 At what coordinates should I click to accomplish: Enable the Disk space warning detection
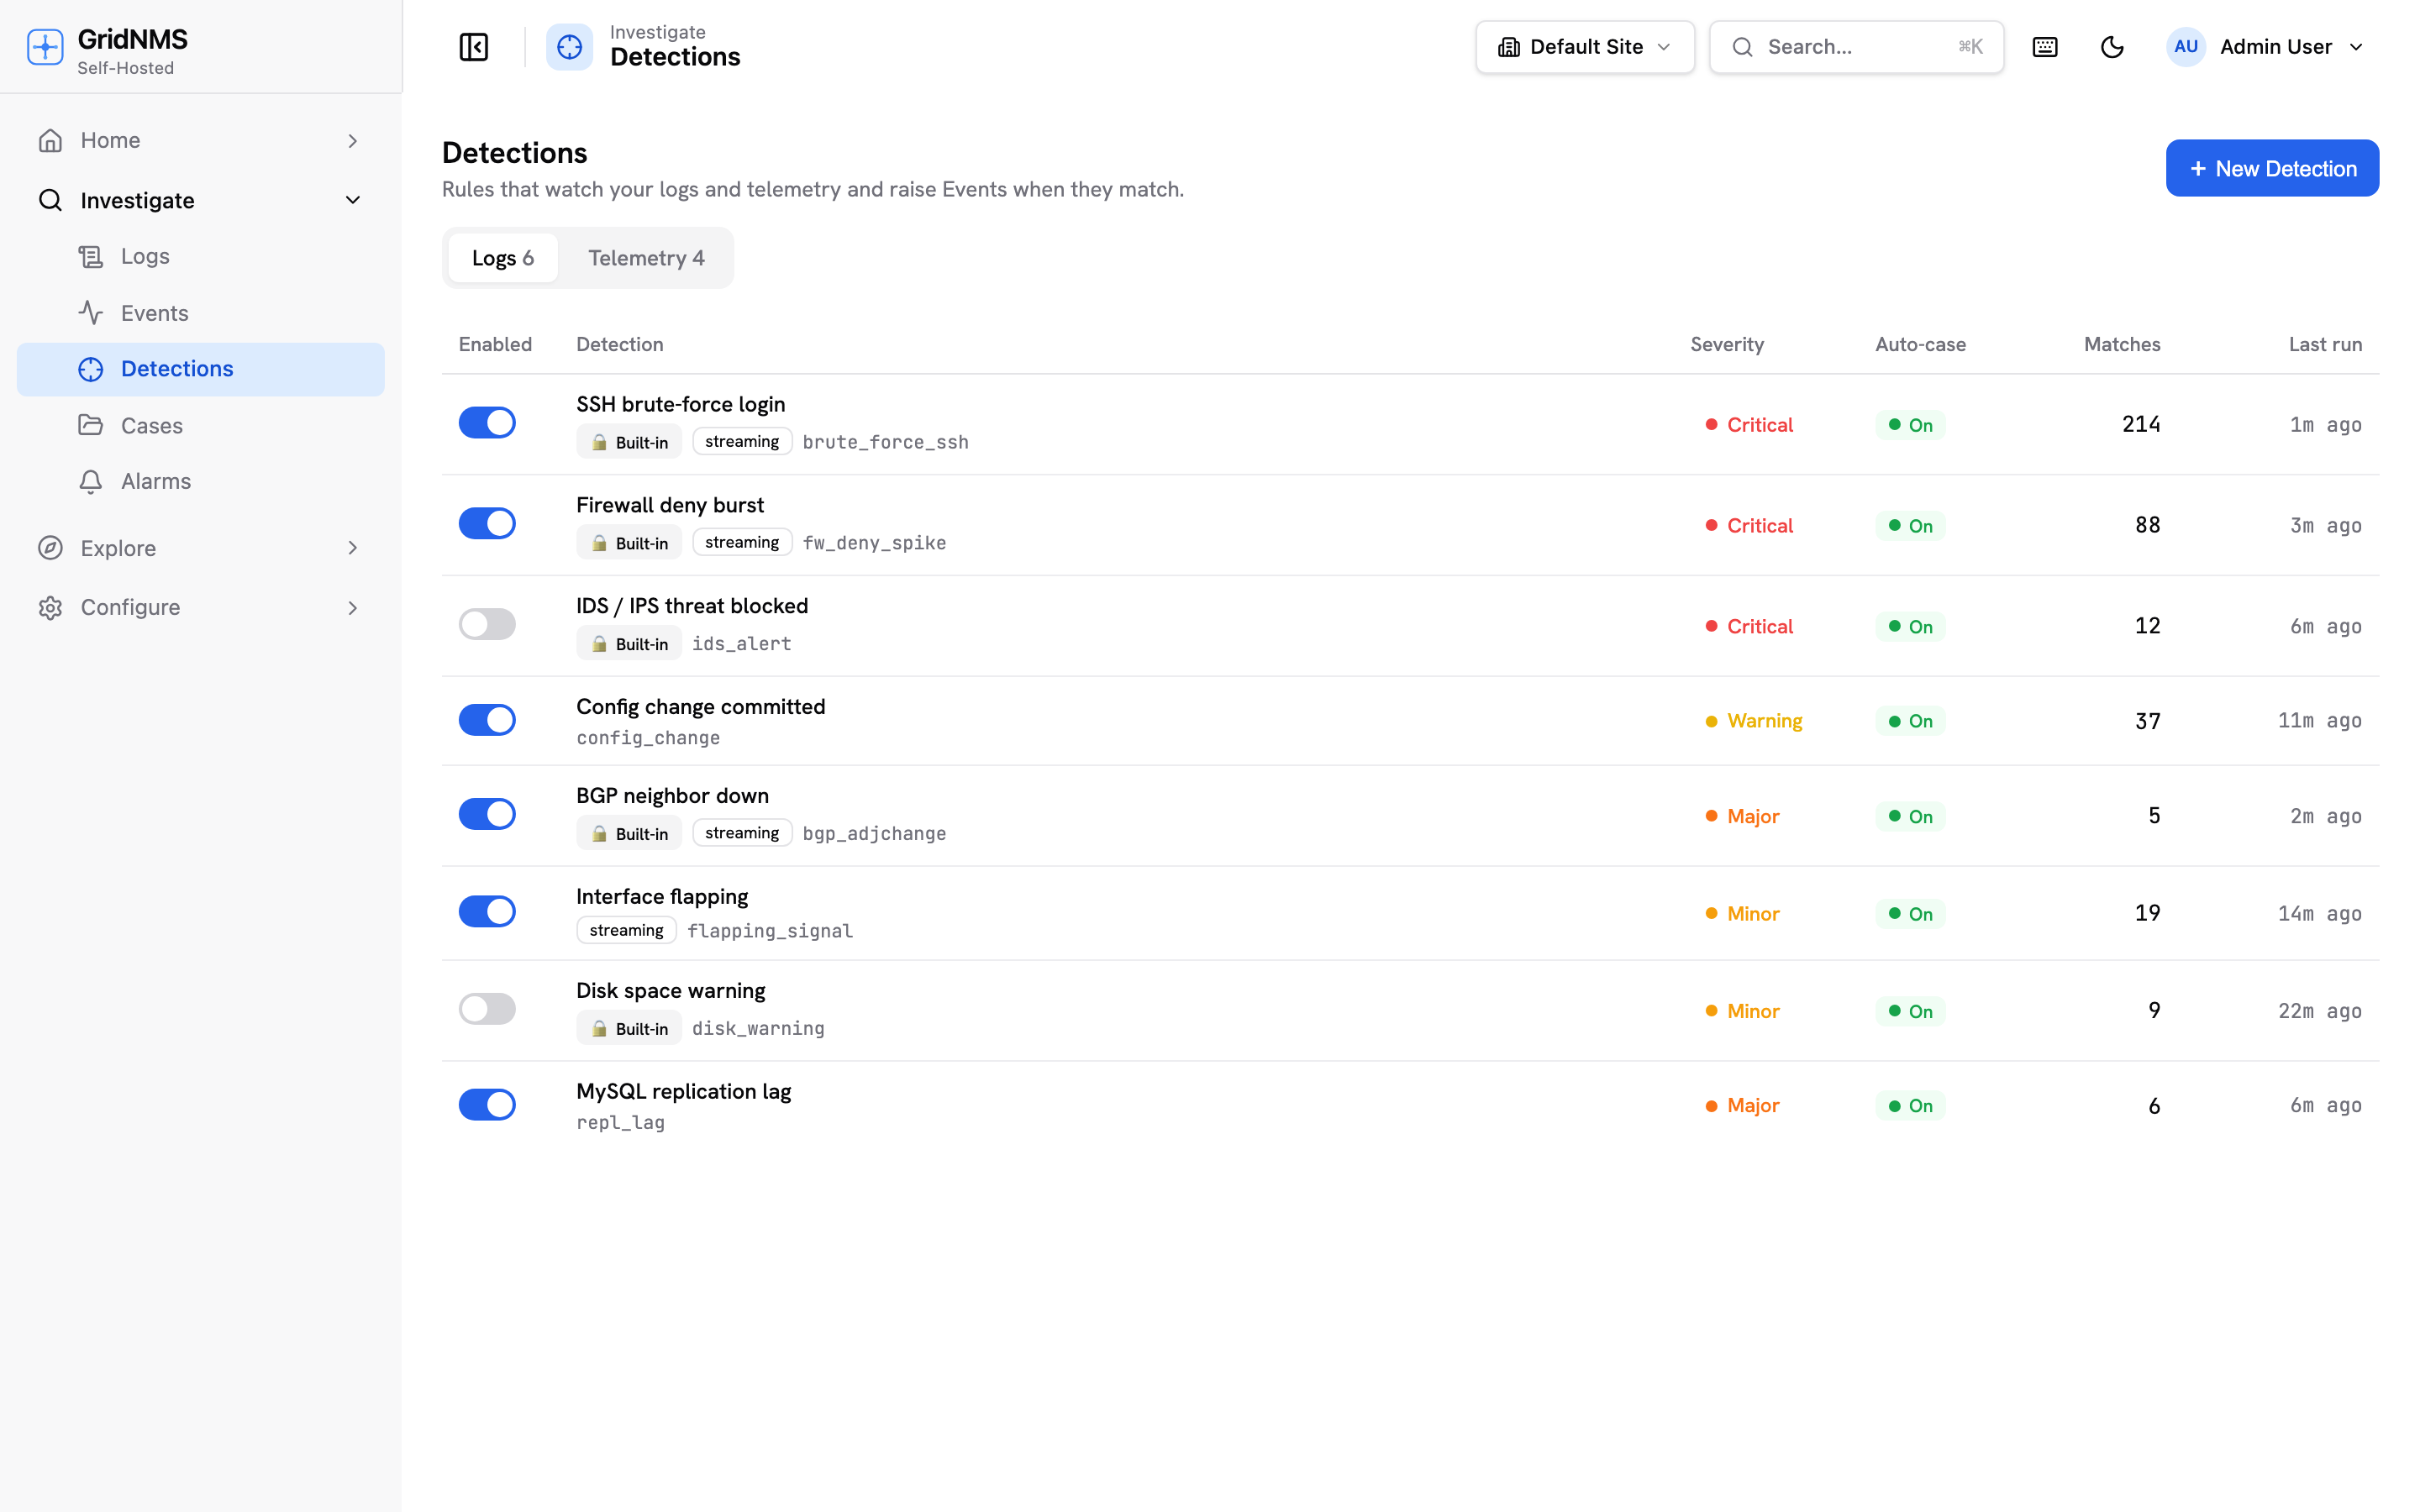click(487, 1009)
